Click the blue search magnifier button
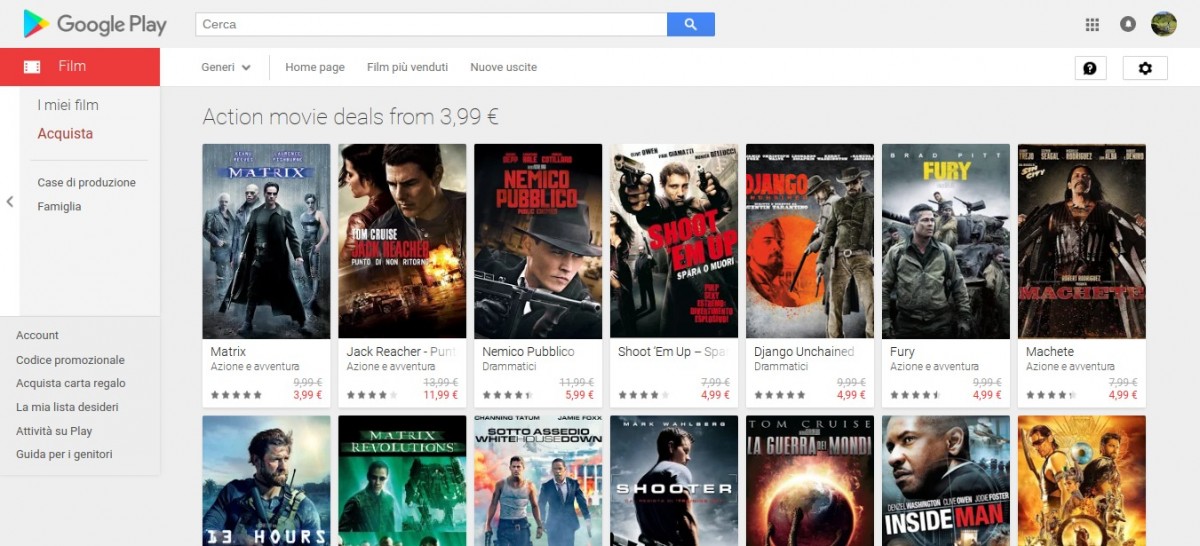1200x546 pixels. pyautogui.click(x=691, y=24)
